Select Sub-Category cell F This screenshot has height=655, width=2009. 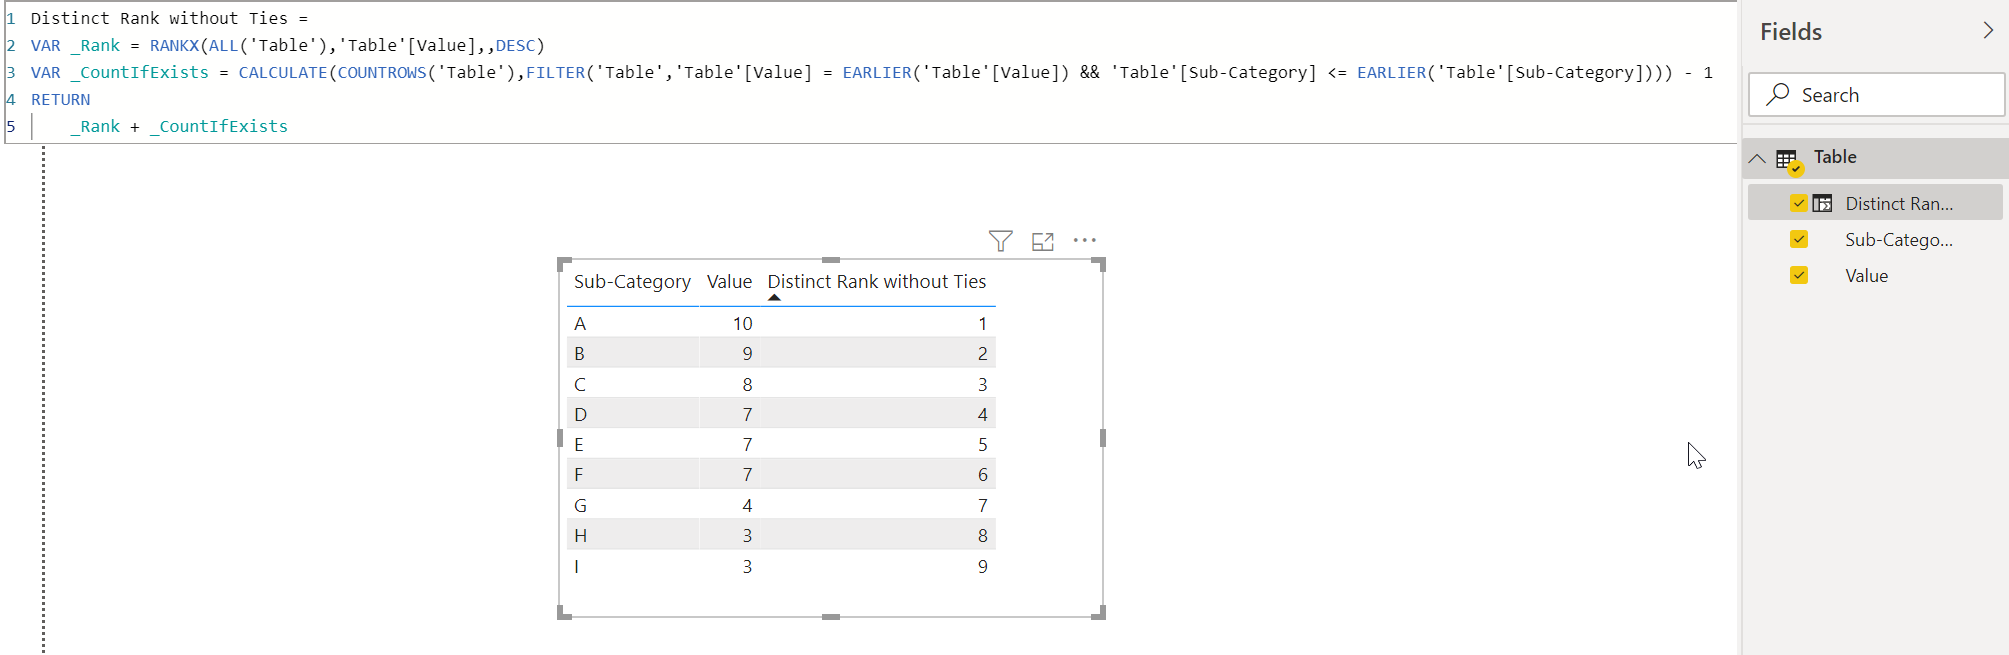578,475
